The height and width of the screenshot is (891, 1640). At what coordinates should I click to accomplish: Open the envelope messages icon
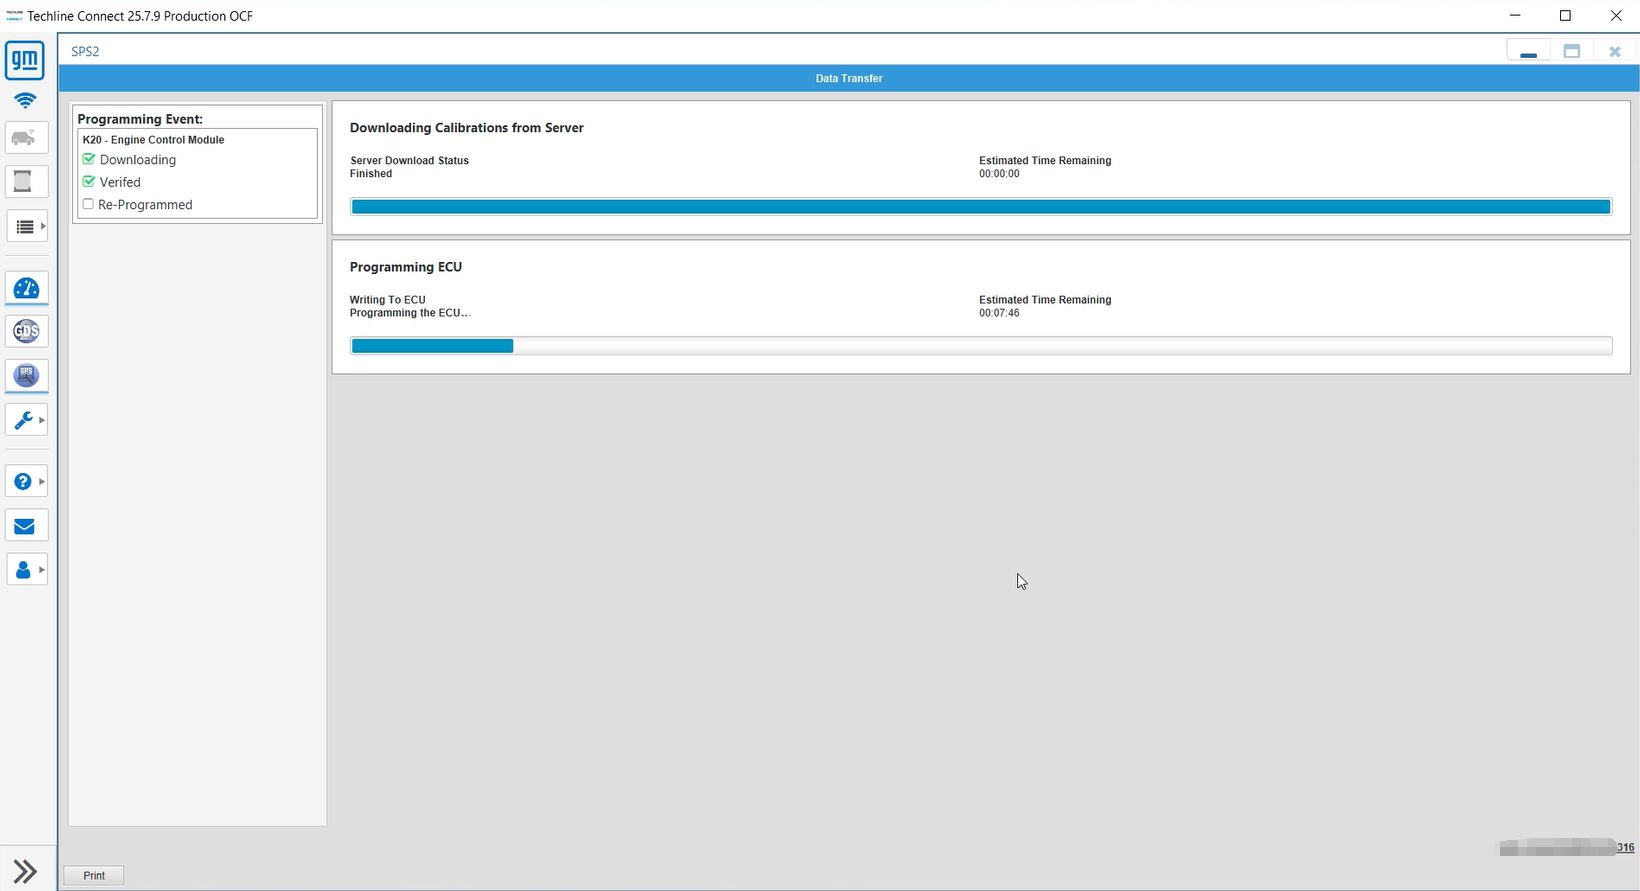26,526
